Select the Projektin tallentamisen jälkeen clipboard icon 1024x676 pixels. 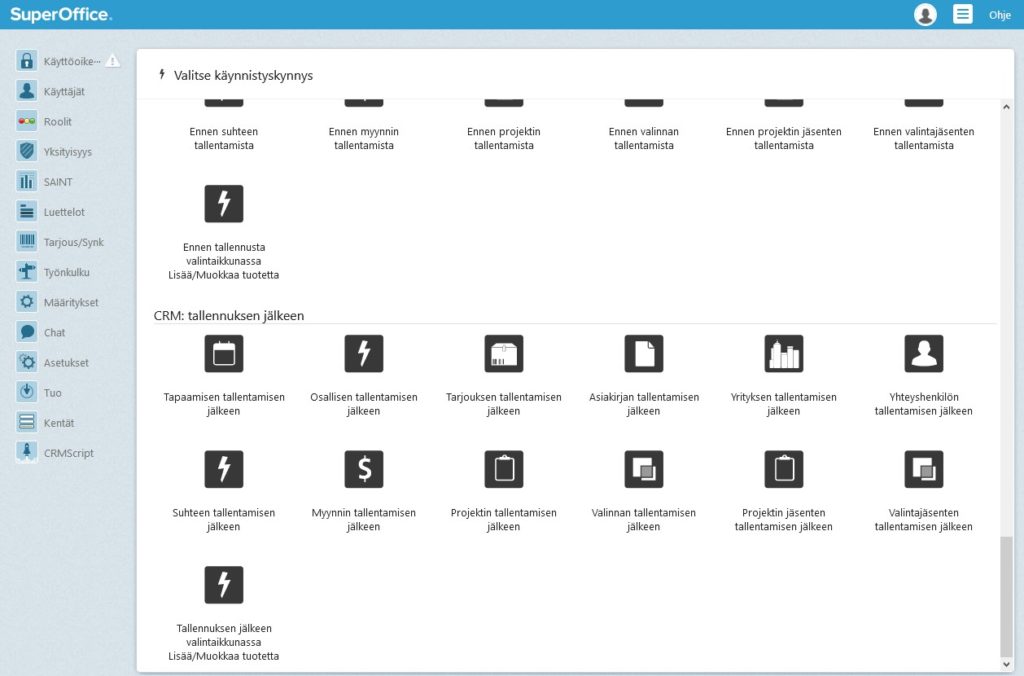click(504, 469)
